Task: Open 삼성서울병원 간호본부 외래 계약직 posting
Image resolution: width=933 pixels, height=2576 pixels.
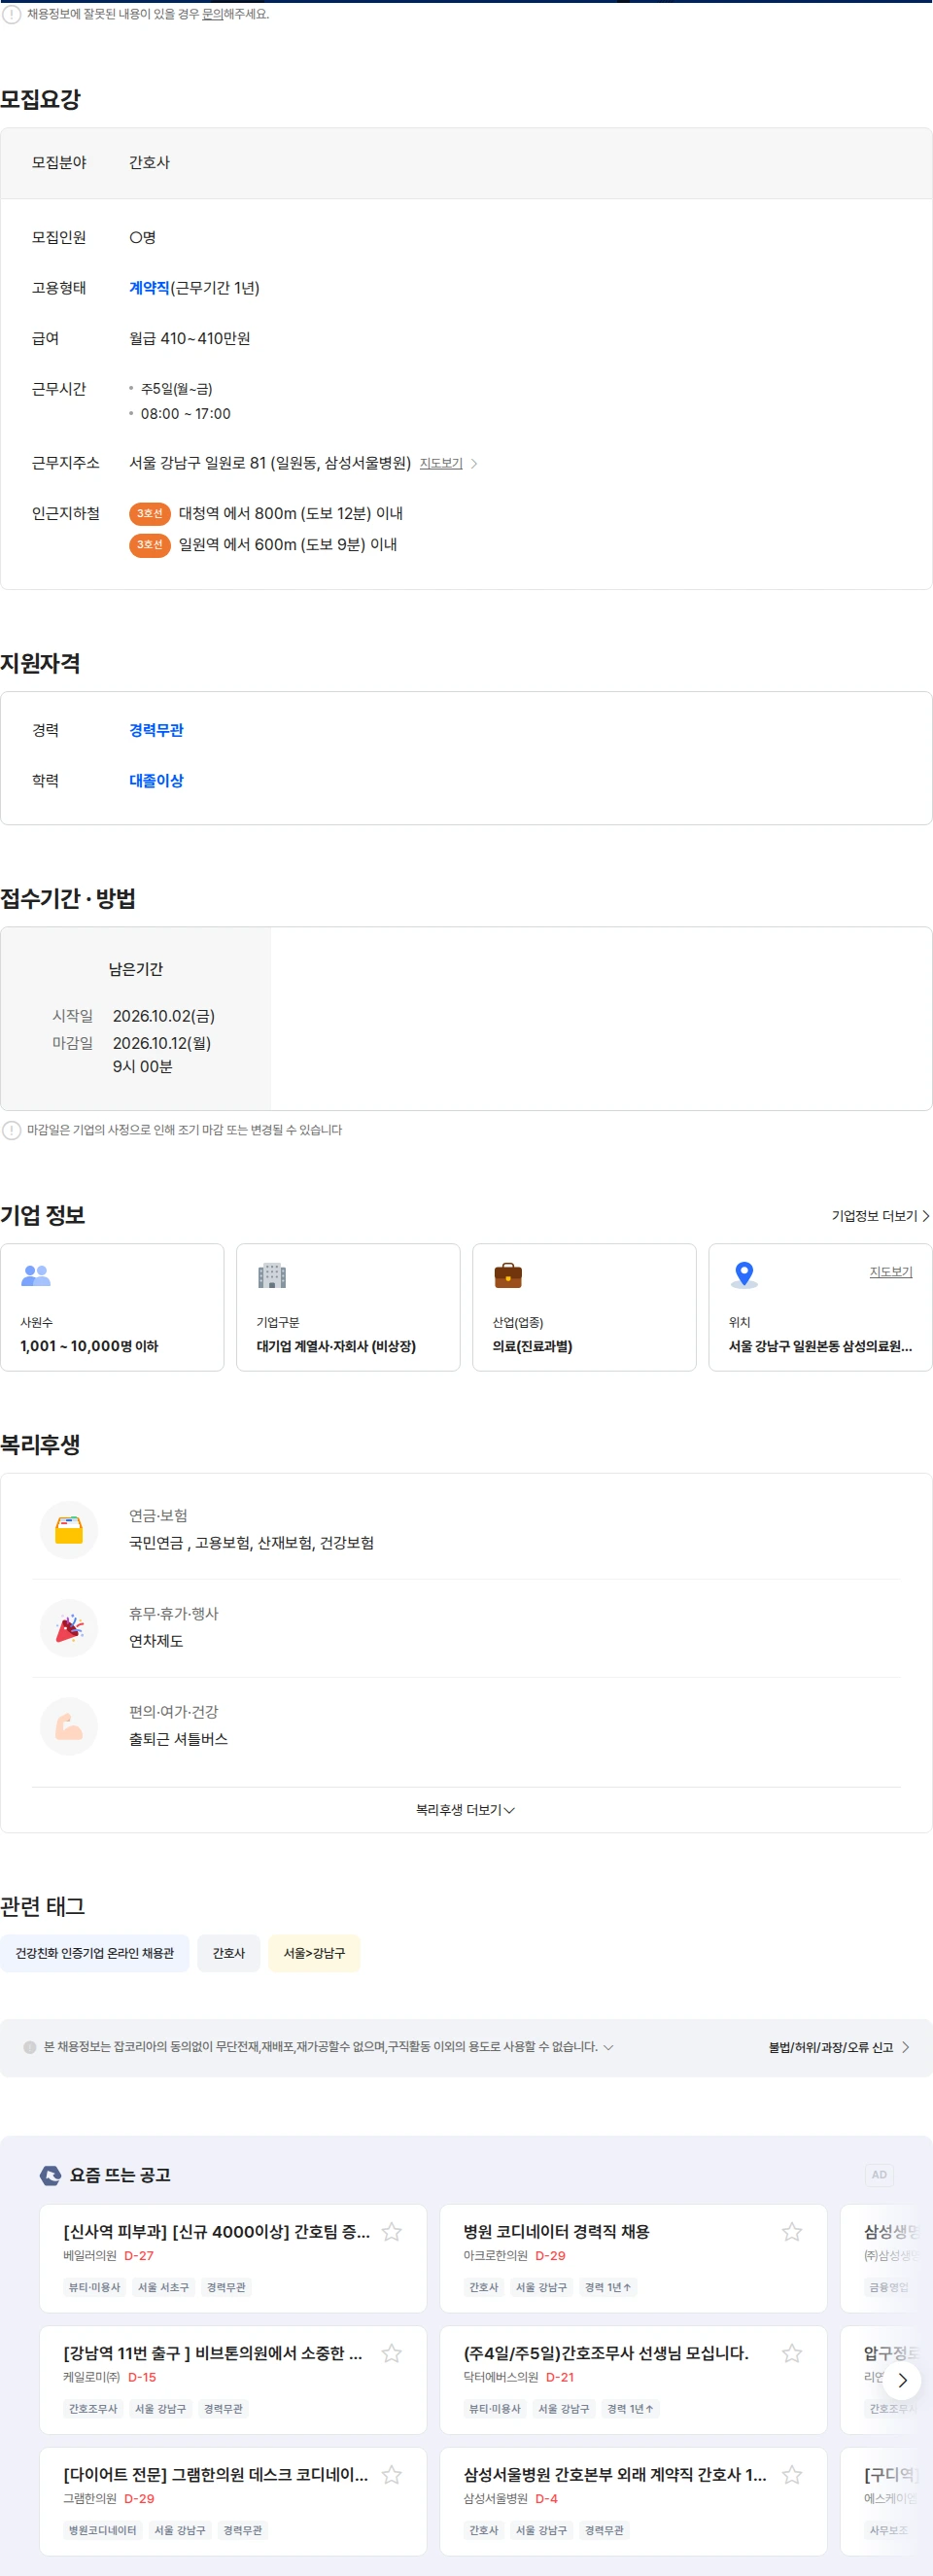Action: (615, 2475)
